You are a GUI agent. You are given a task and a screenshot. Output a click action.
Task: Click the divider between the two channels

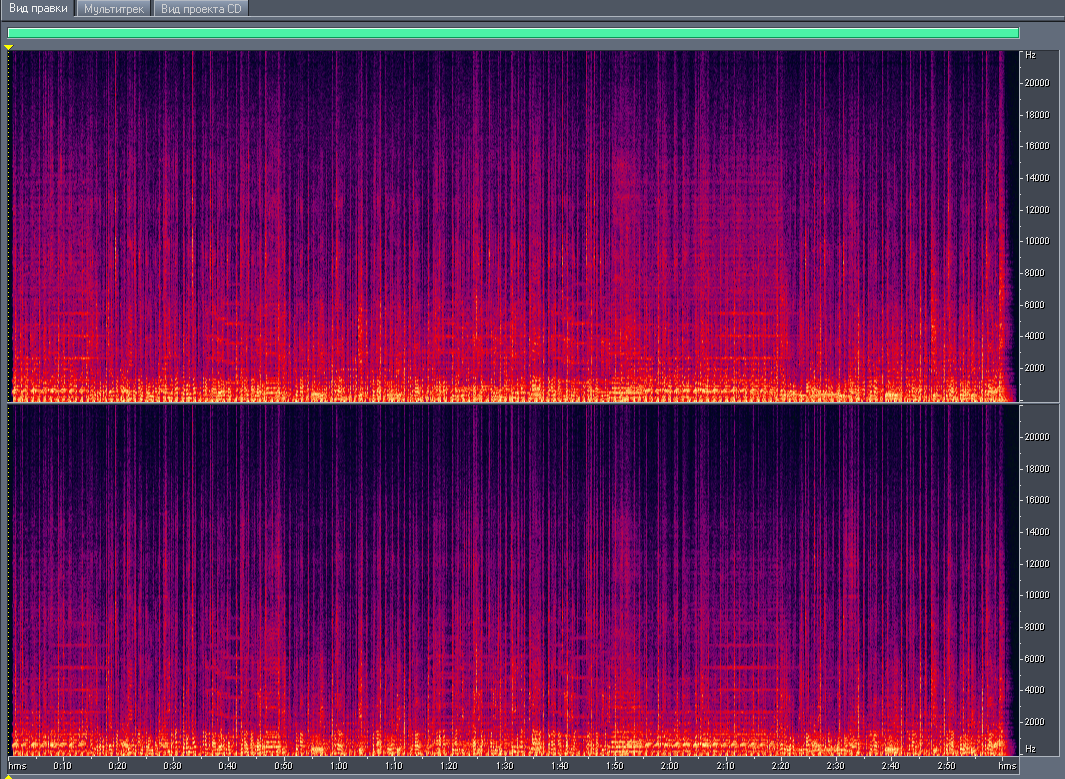(512, 403)
